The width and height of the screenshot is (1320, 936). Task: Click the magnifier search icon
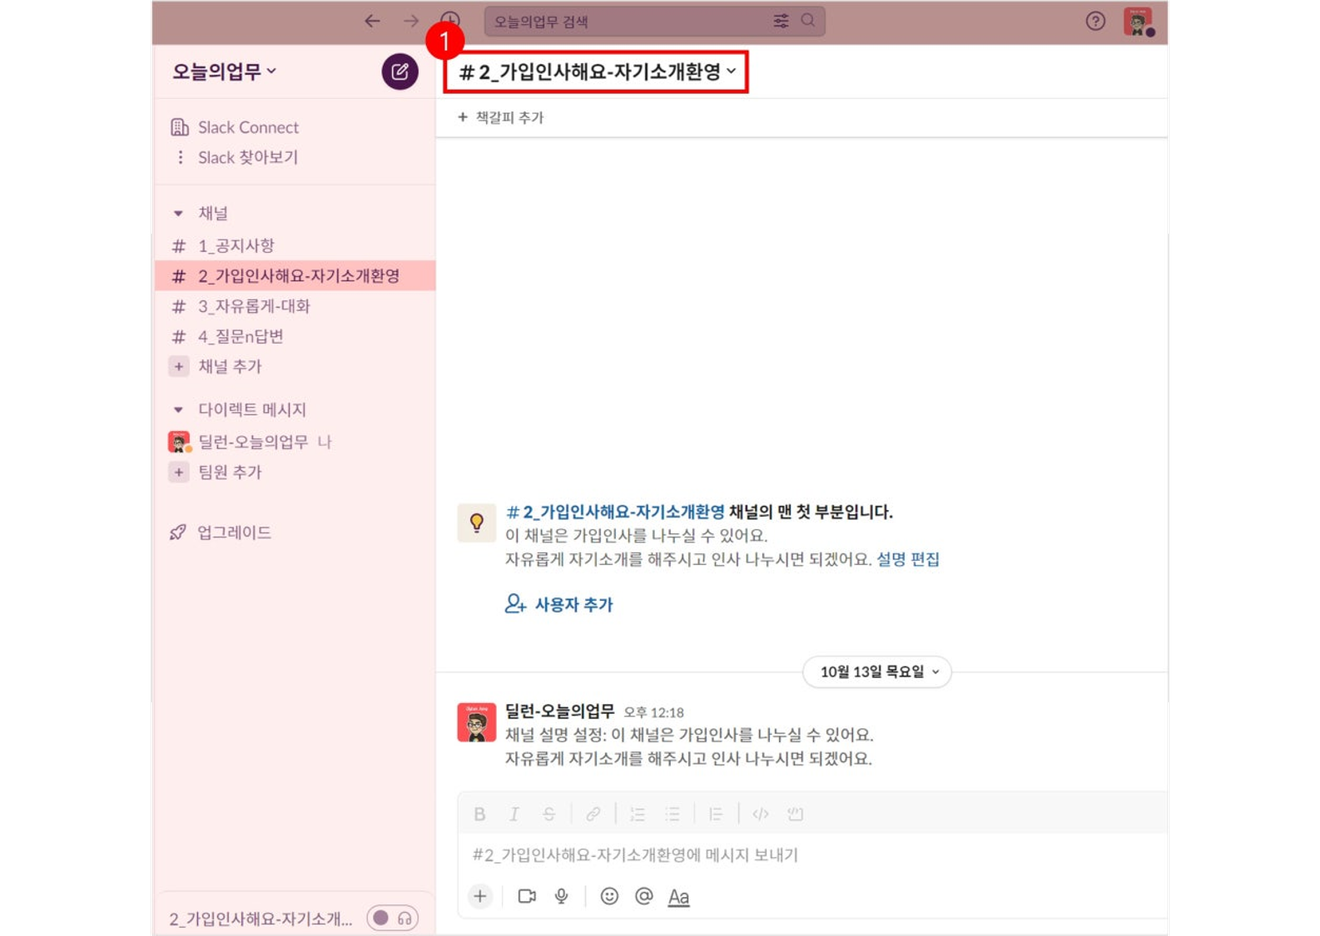coord(808,21)
